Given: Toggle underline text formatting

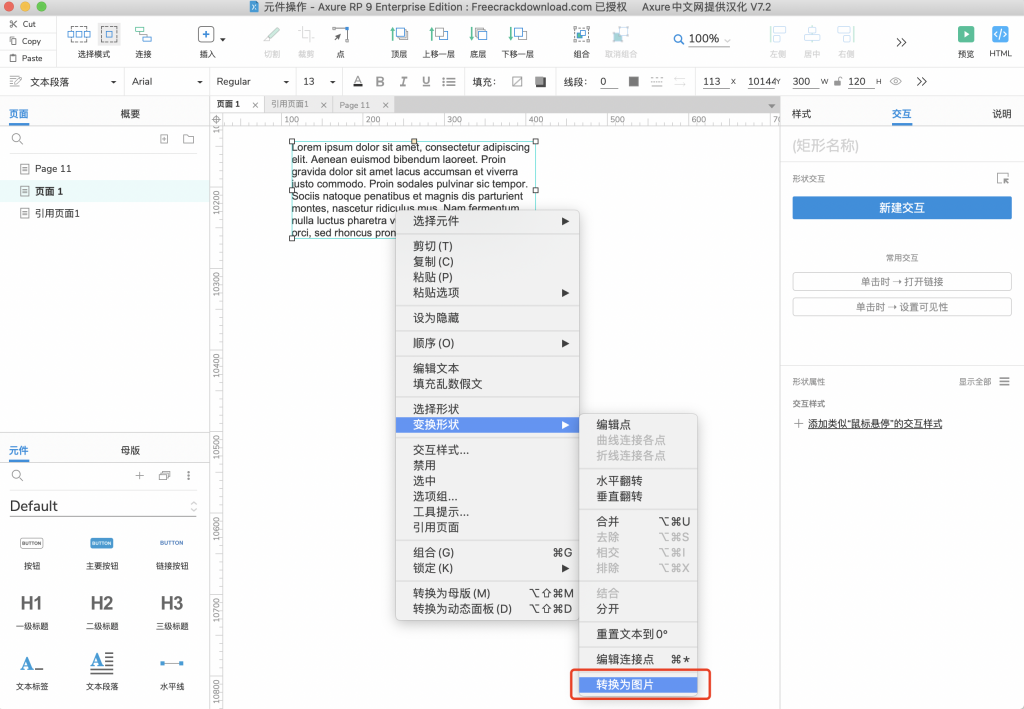Looking at the screenshot, I should [427, 81].
